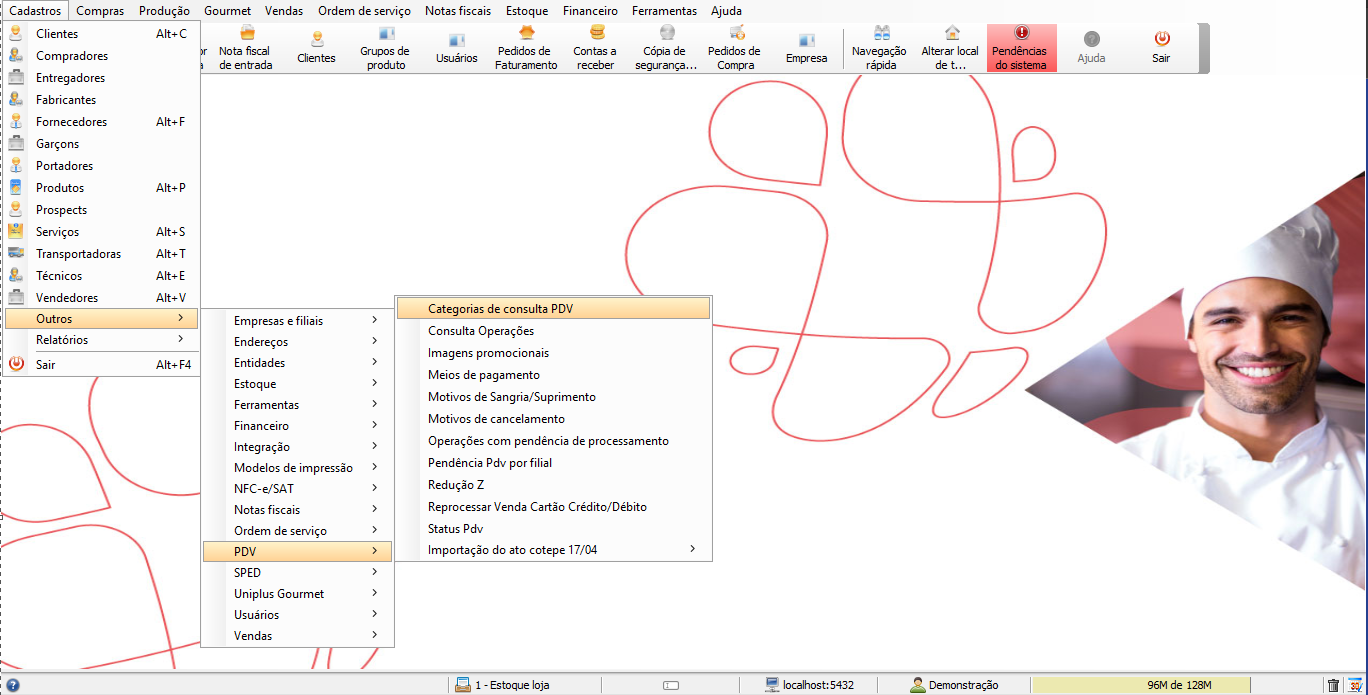Screen dimensions: 1368x695
Task: Open the Gourmet menu bar item
Action: point(227,11)
